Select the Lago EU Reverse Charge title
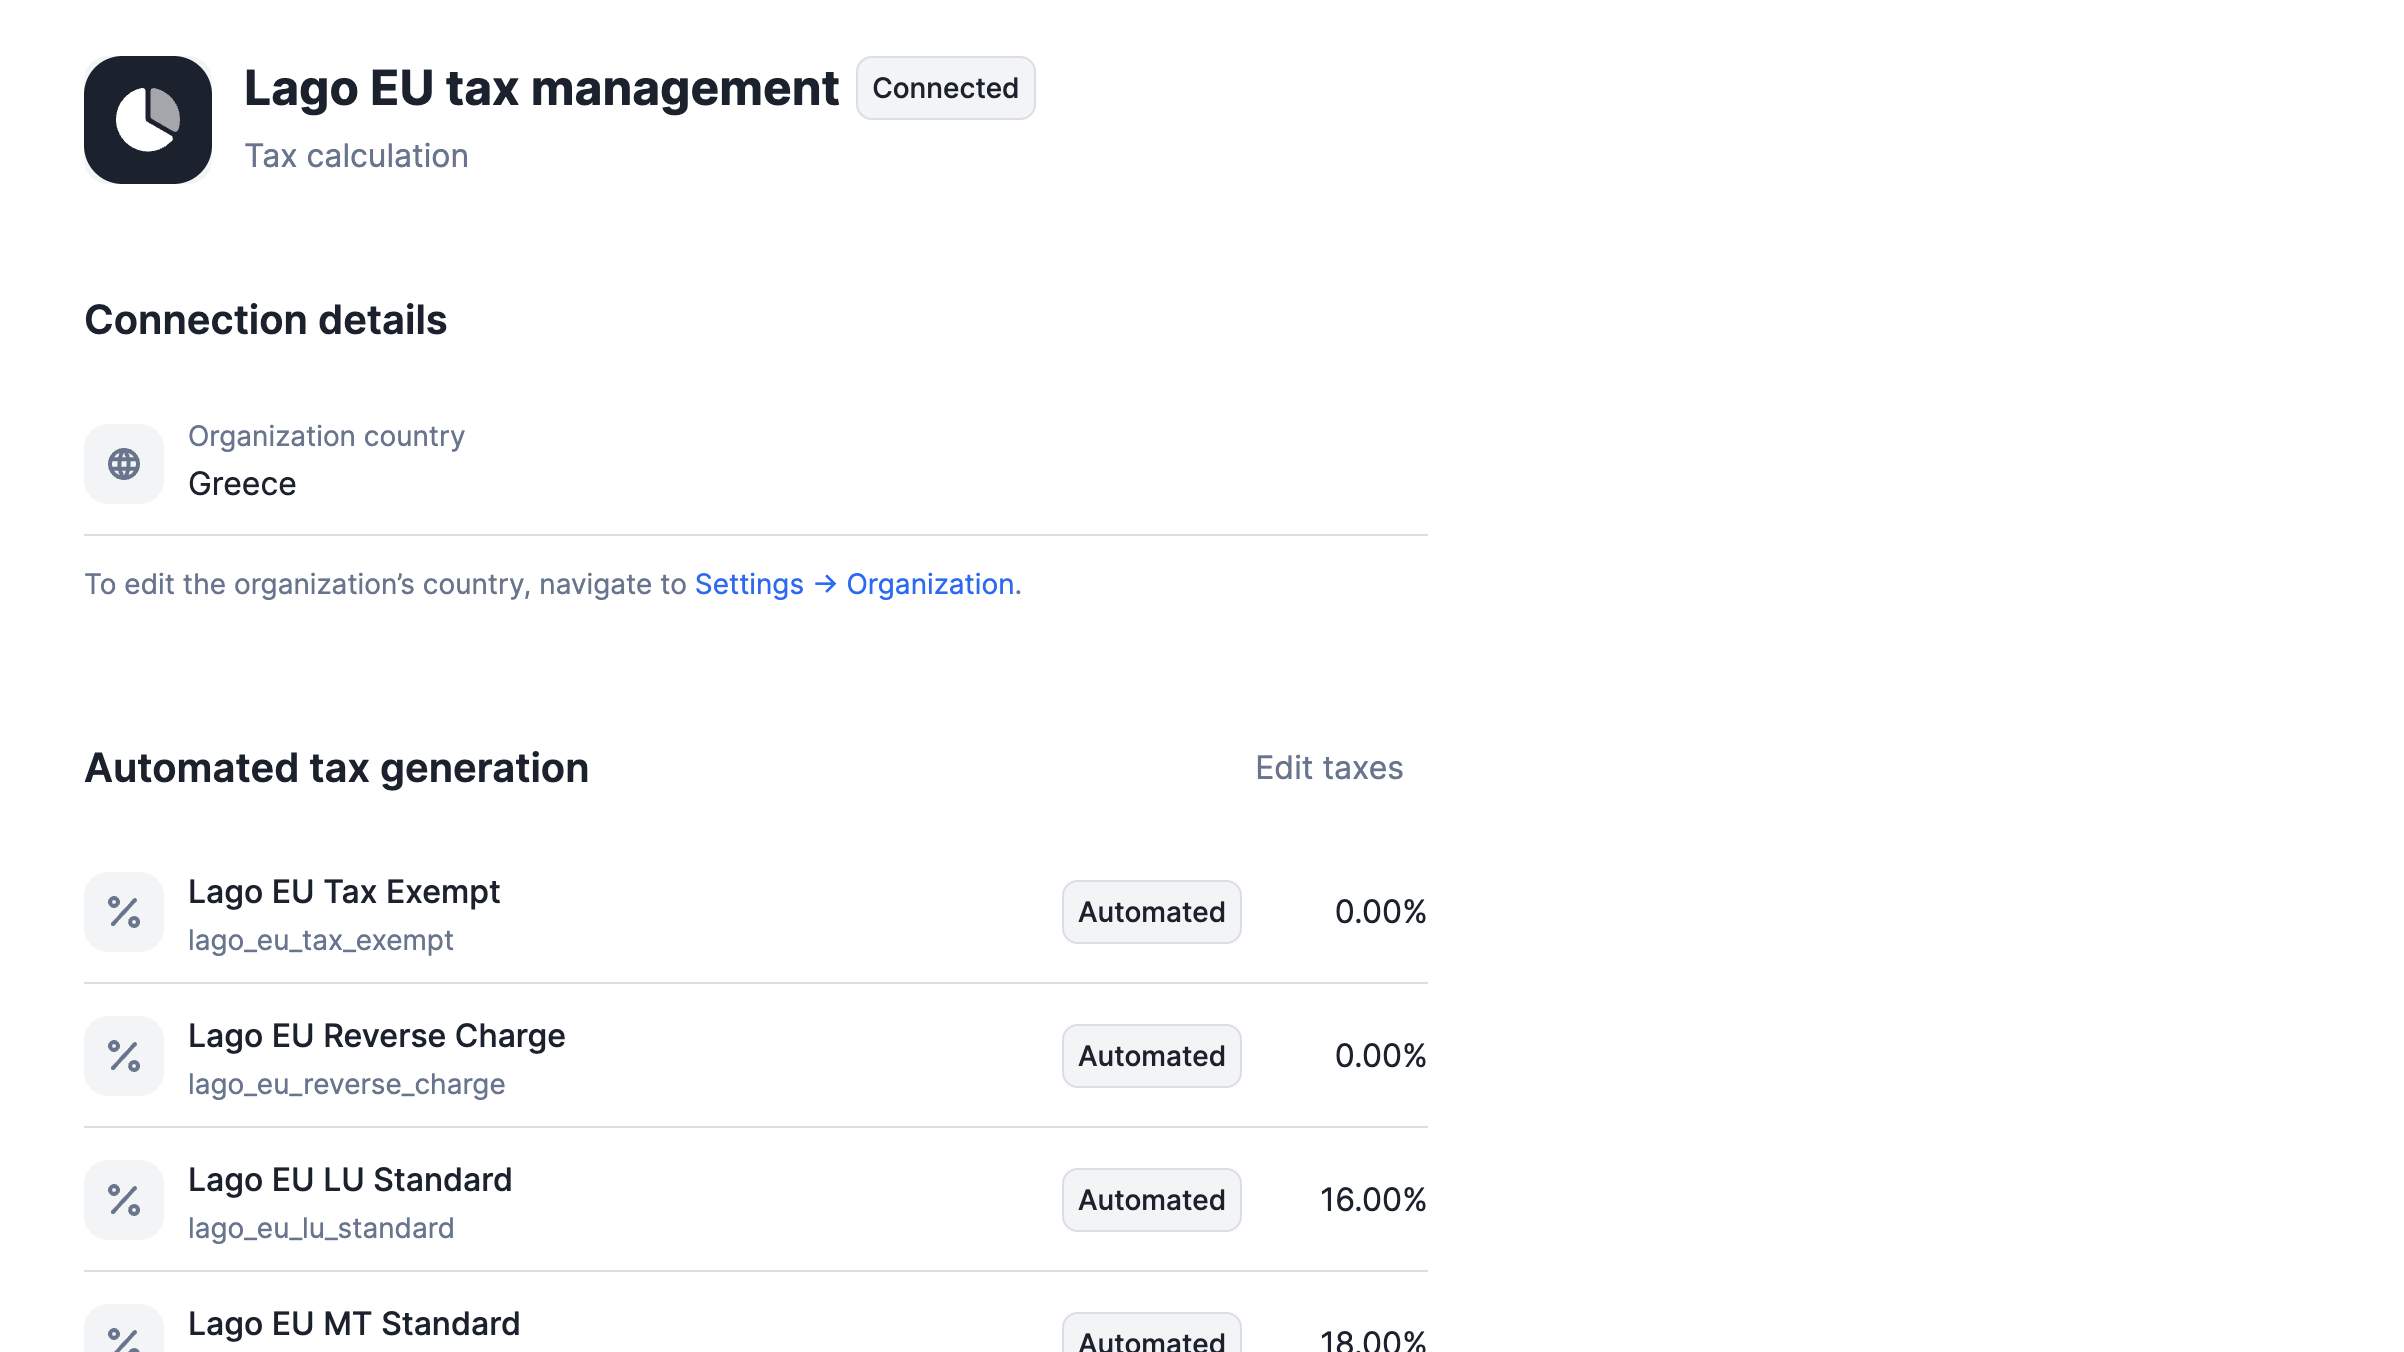The height and width of the screenshot is (1352, 2404). tap(376, 1036)
